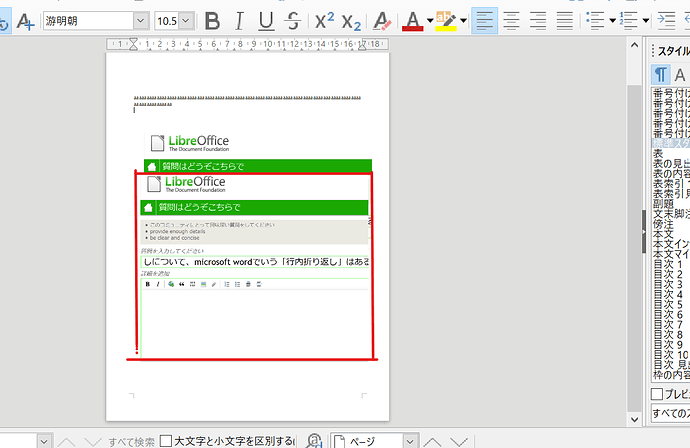Toggle unordered bullet list
The width and height of the screenshot is (690, 448).
pos(595,21)
